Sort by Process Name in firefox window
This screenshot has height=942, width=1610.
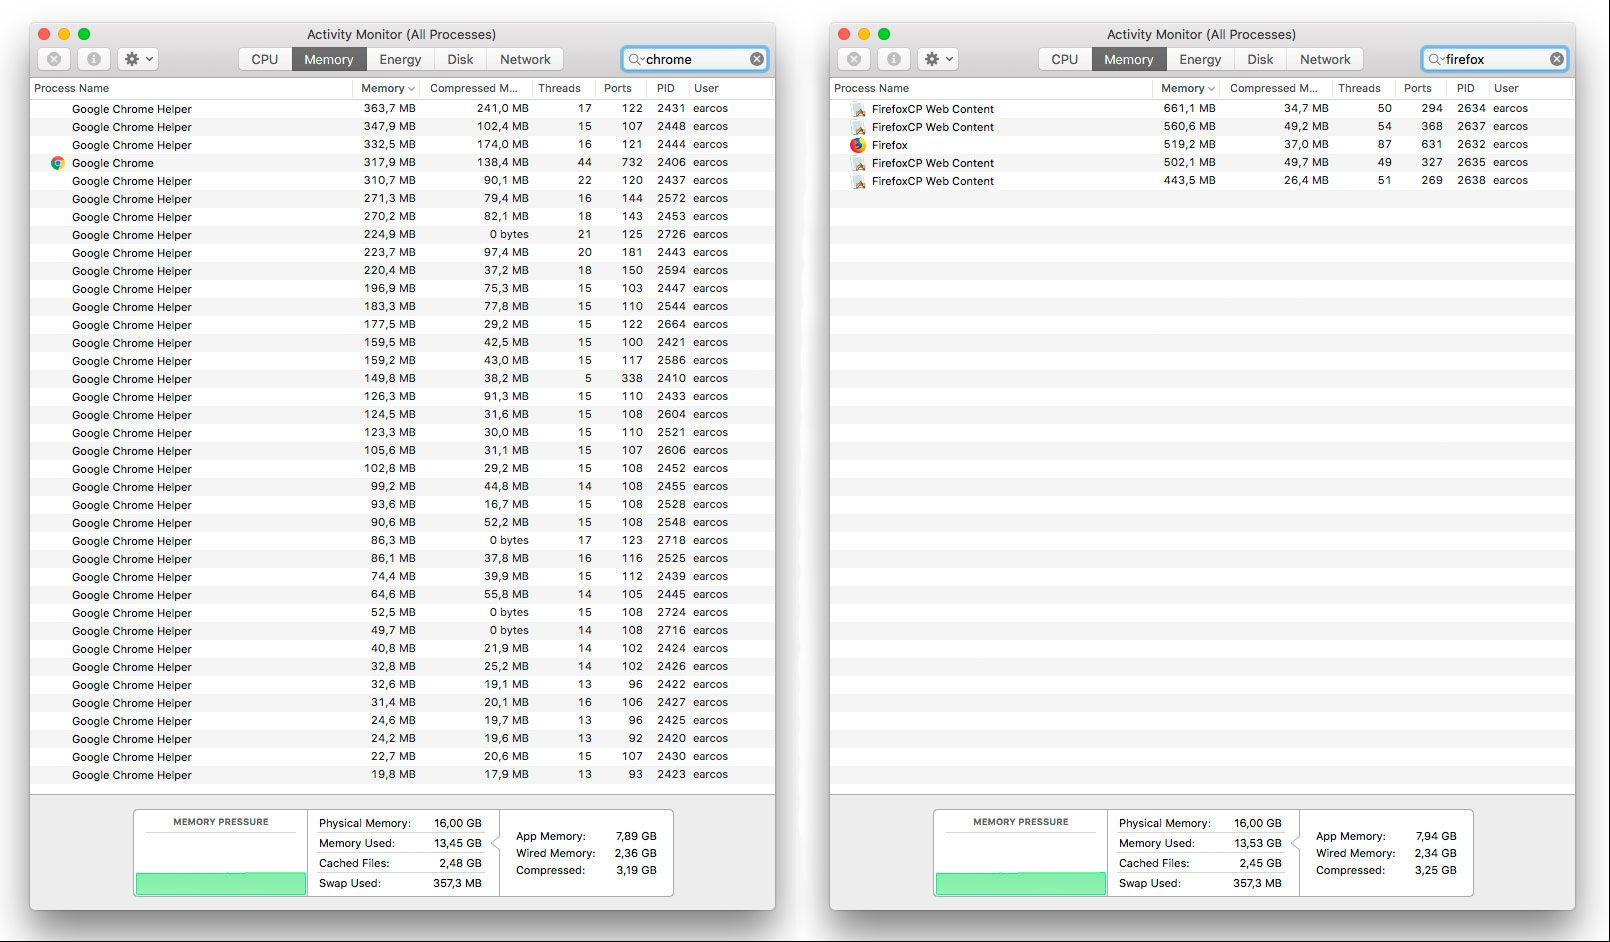click(x=992, y=88)
